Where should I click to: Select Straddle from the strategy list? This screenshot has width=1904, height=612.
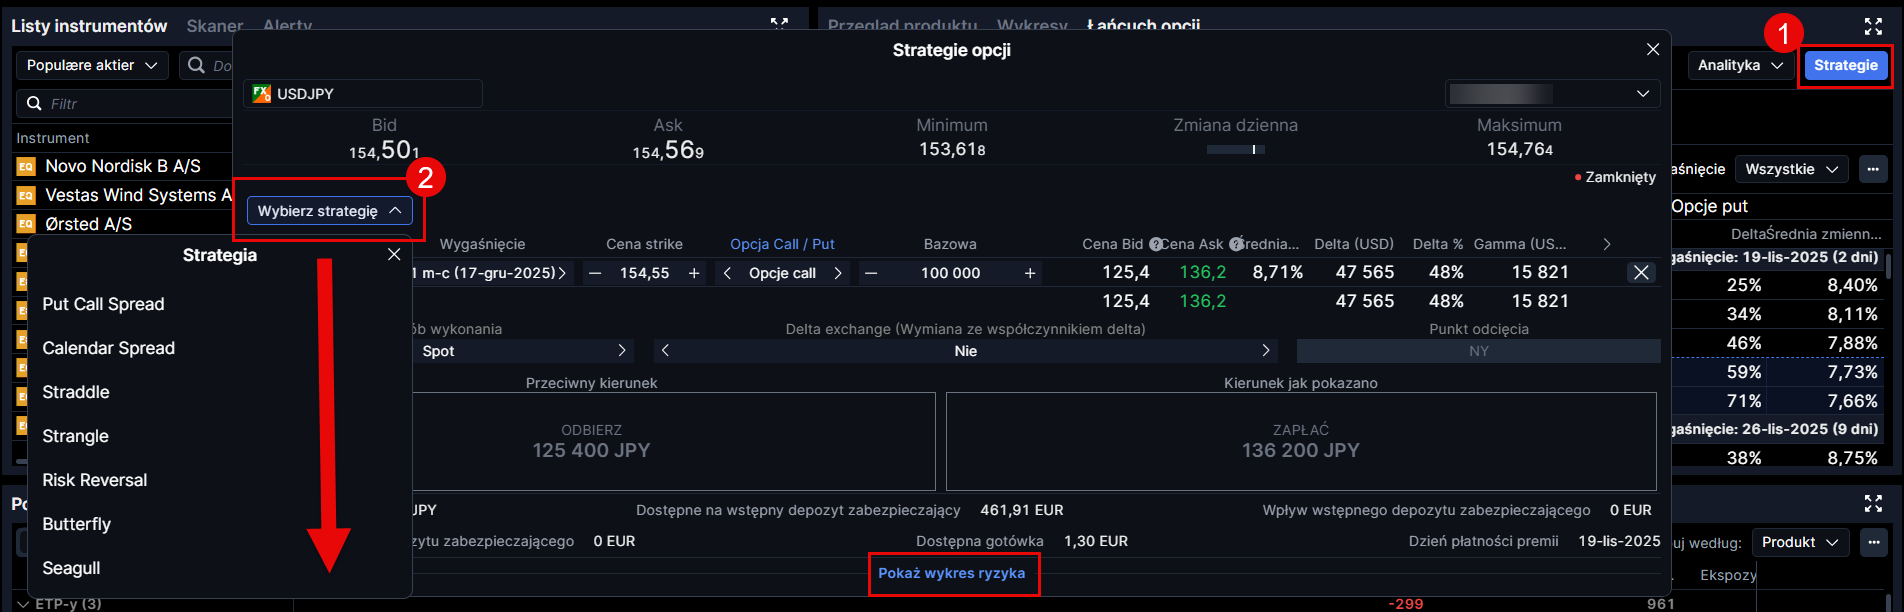point(76,392)
